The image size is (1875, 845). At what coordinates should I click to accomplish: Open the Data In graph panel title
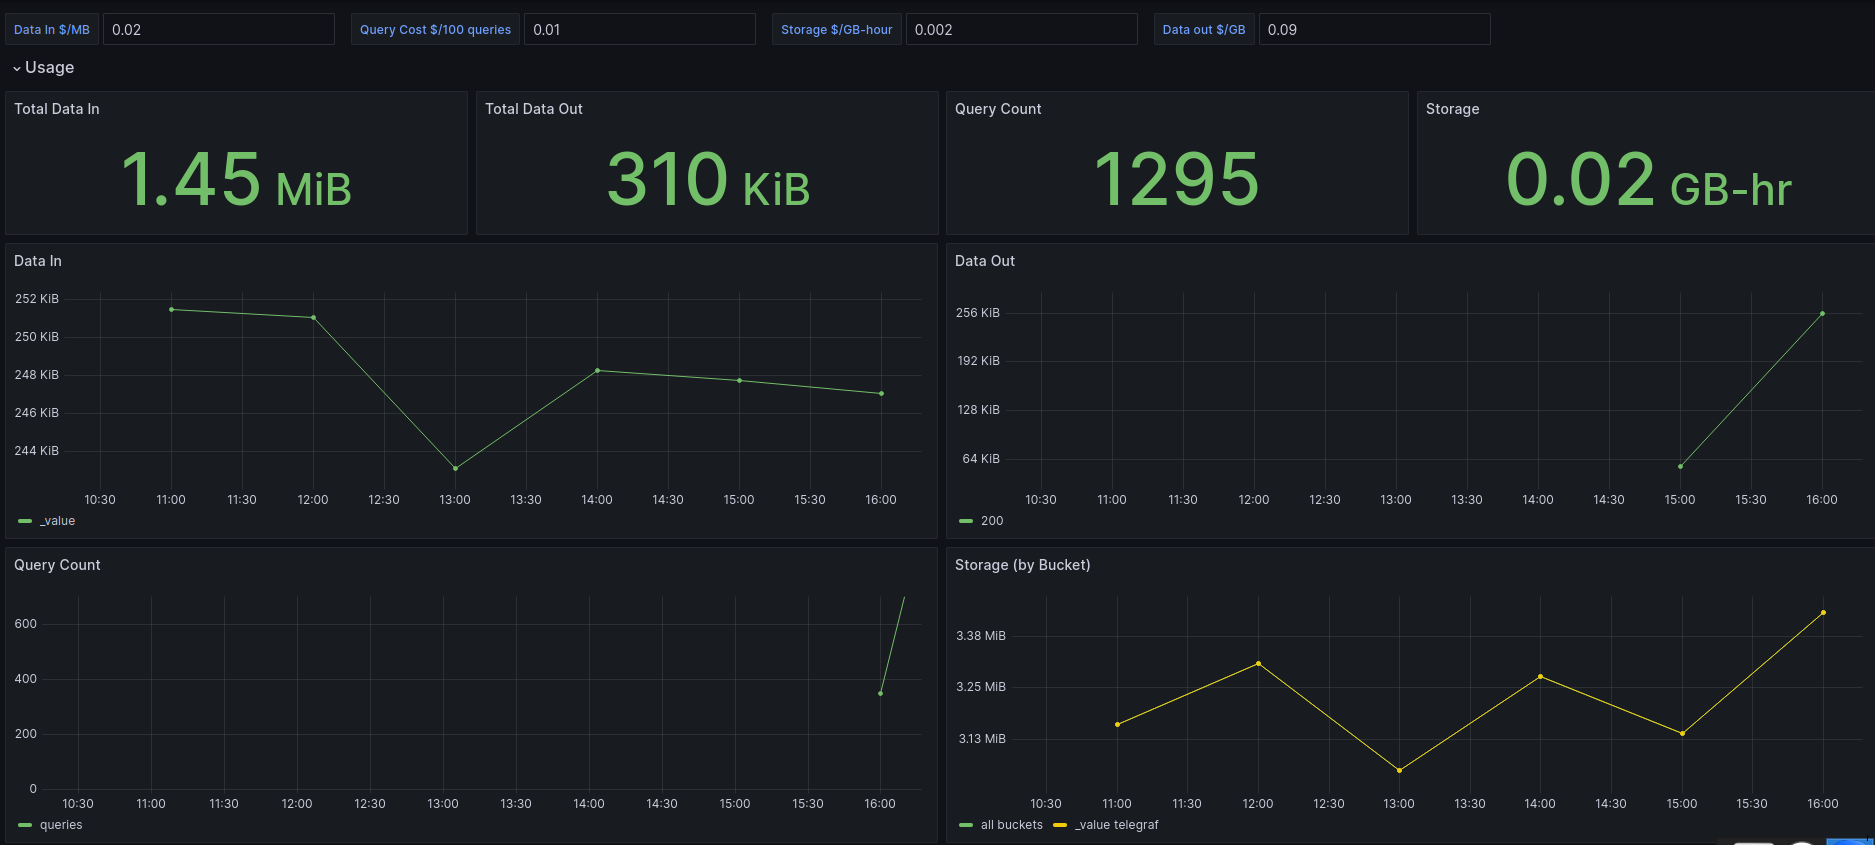tap(38, 261)
